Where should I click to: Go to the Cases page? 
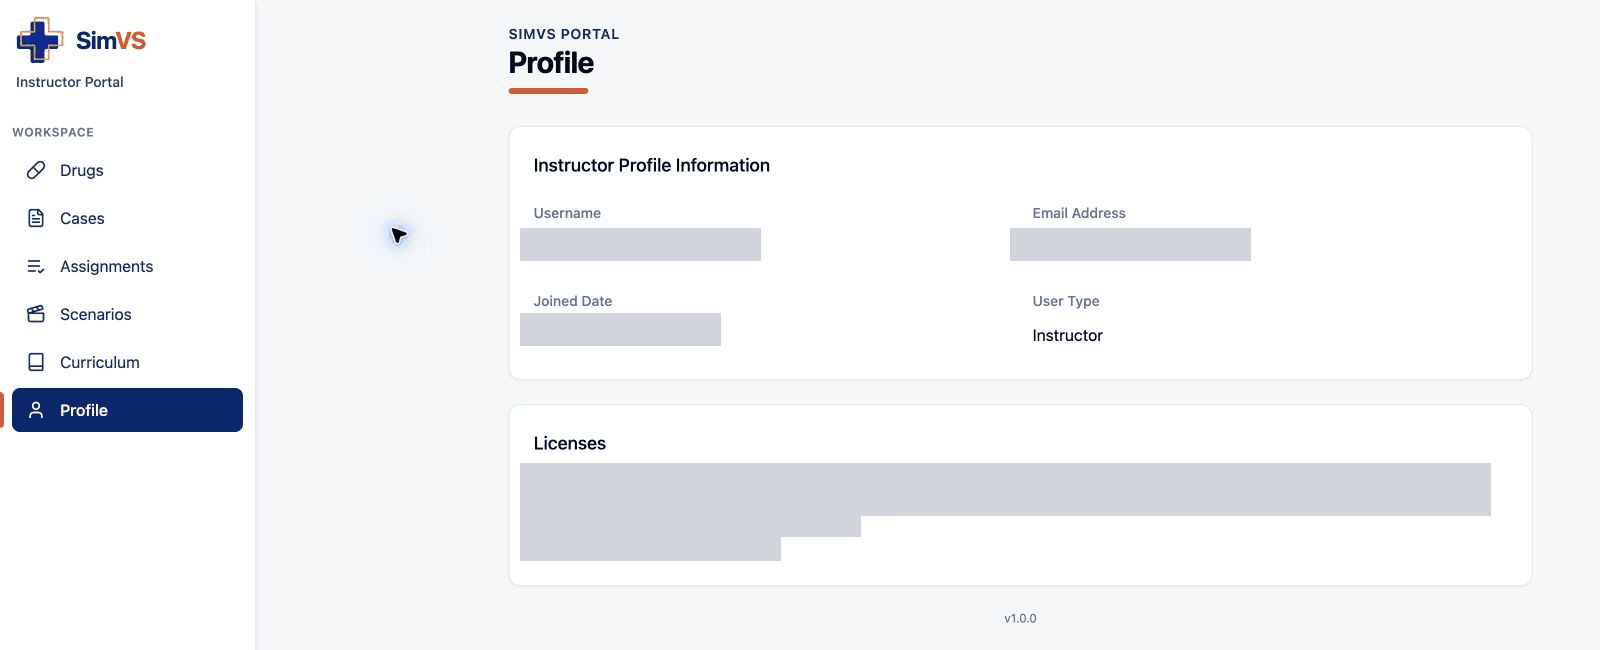tap(127, 218)
